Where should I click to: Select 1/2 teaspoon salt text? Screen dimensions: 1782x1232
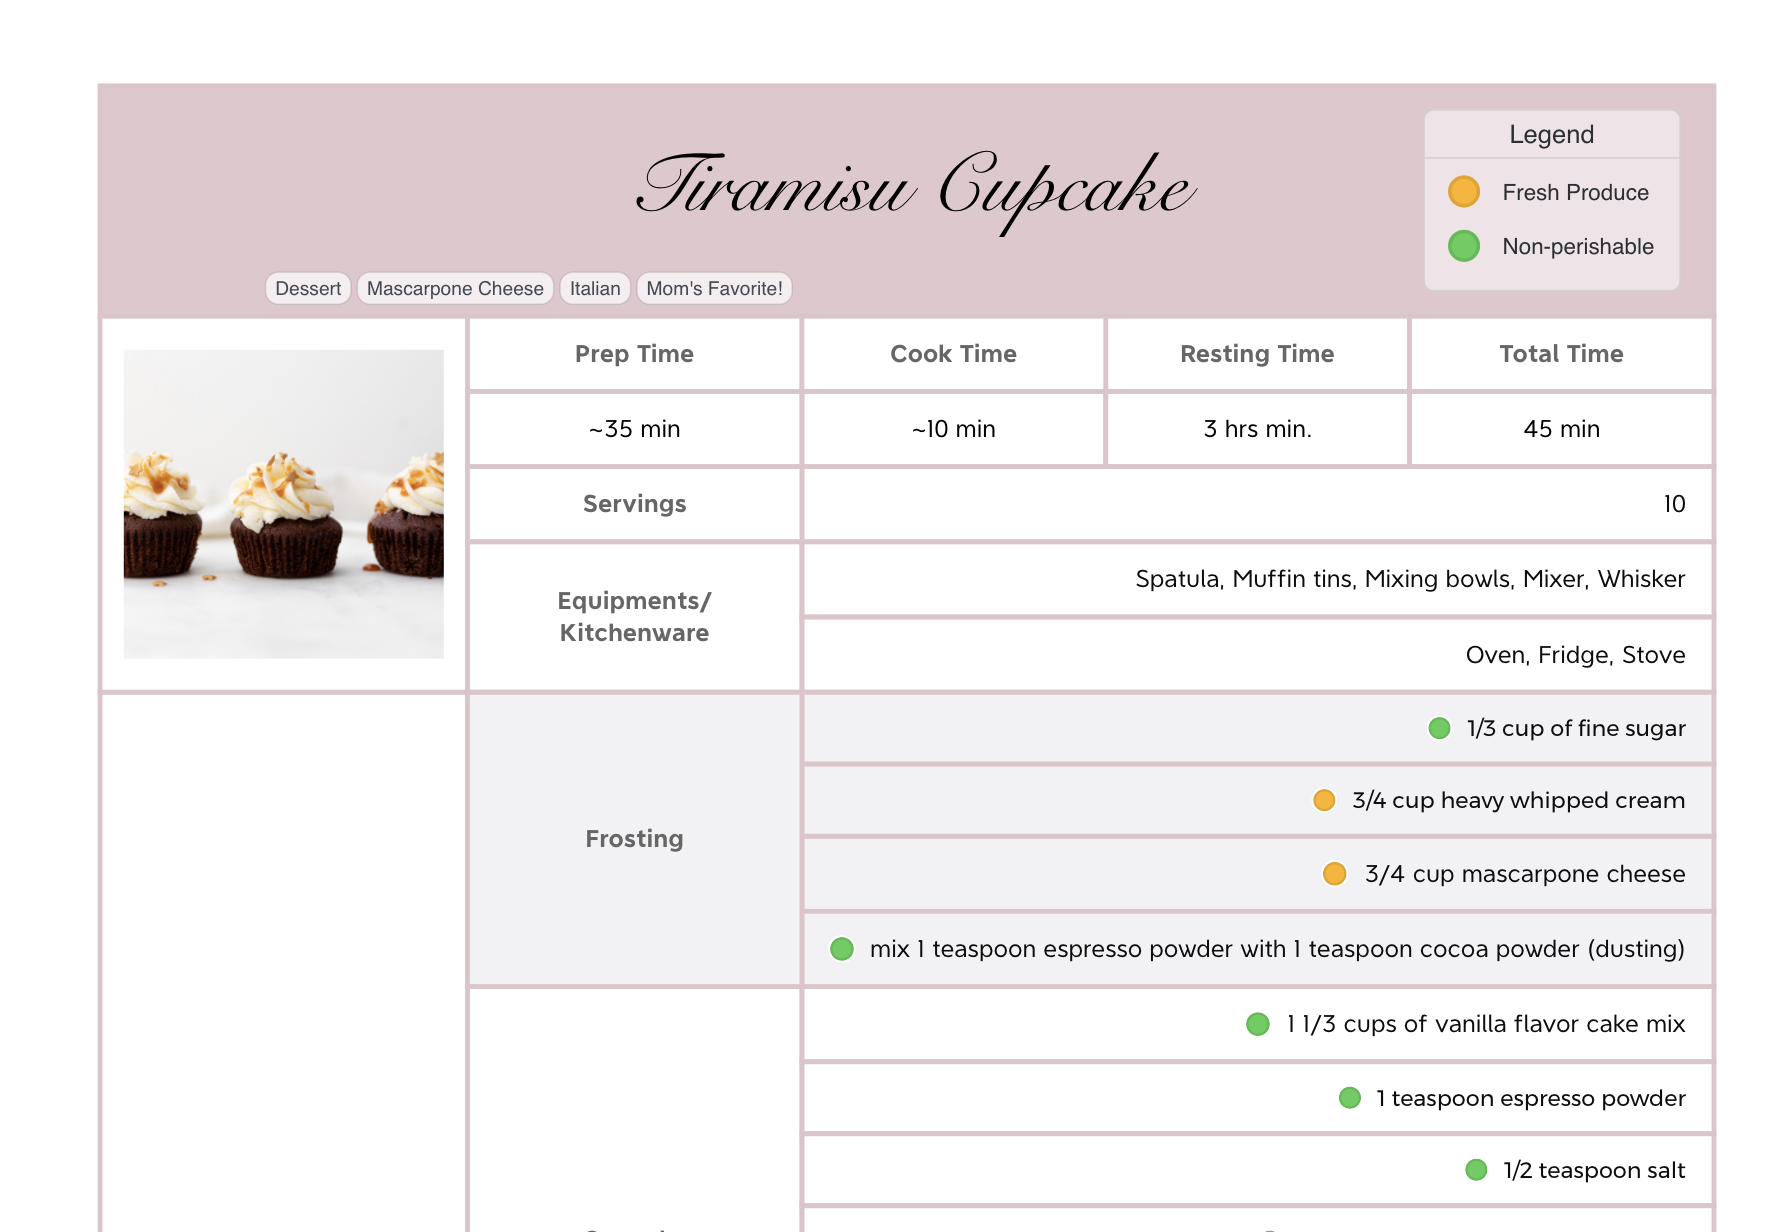click(x=1594, y=1170)
